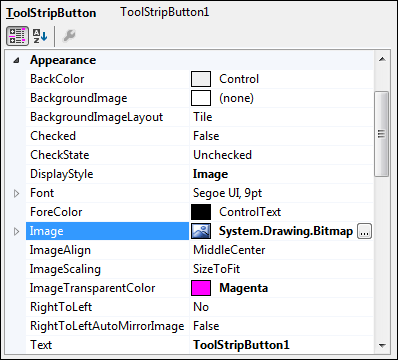Image resolution: width=398 pixels, height=360 pixels.
Task: Click the Checked False value
Action: [x=206, y=136]
